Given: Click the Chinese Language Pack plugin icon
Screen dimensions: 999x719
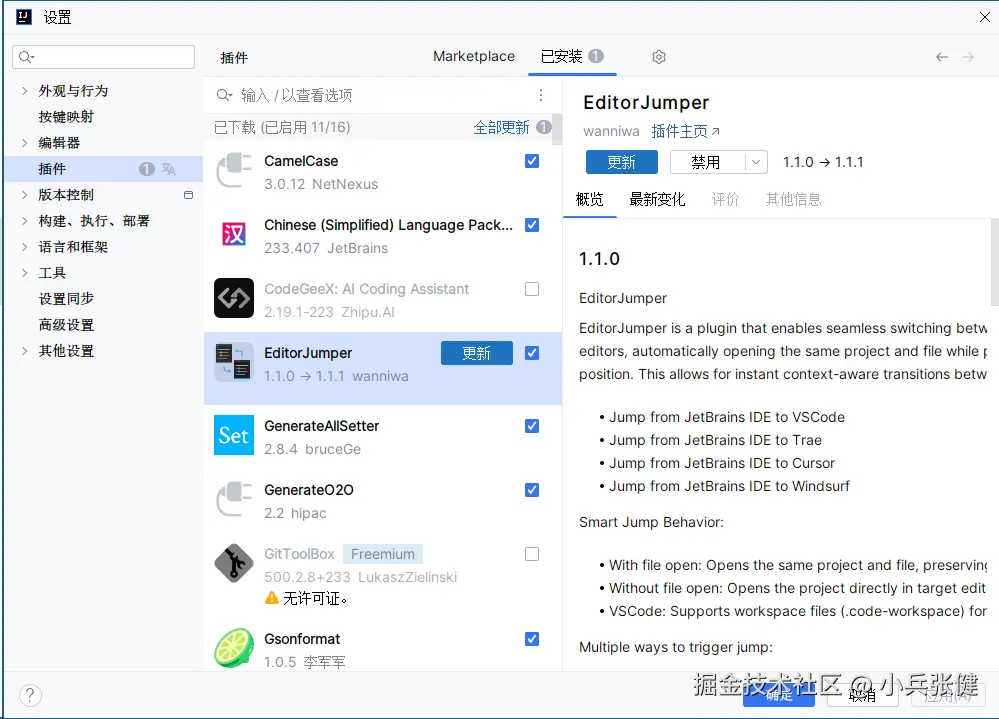Looking at the screenshot, I should (234, 234).
